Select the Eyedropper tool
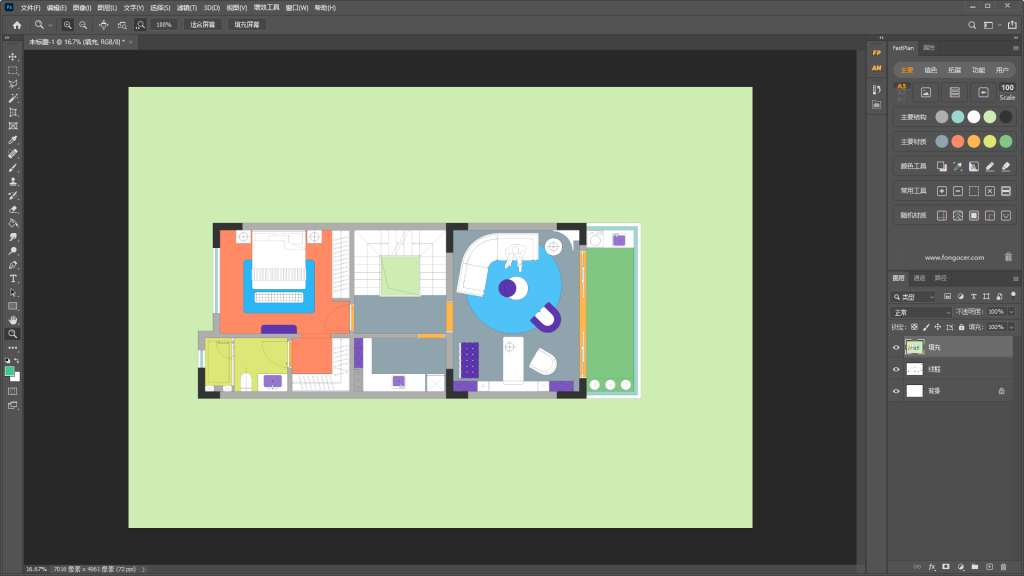This screenshot has height=576, width=1024. click(12, 140)
